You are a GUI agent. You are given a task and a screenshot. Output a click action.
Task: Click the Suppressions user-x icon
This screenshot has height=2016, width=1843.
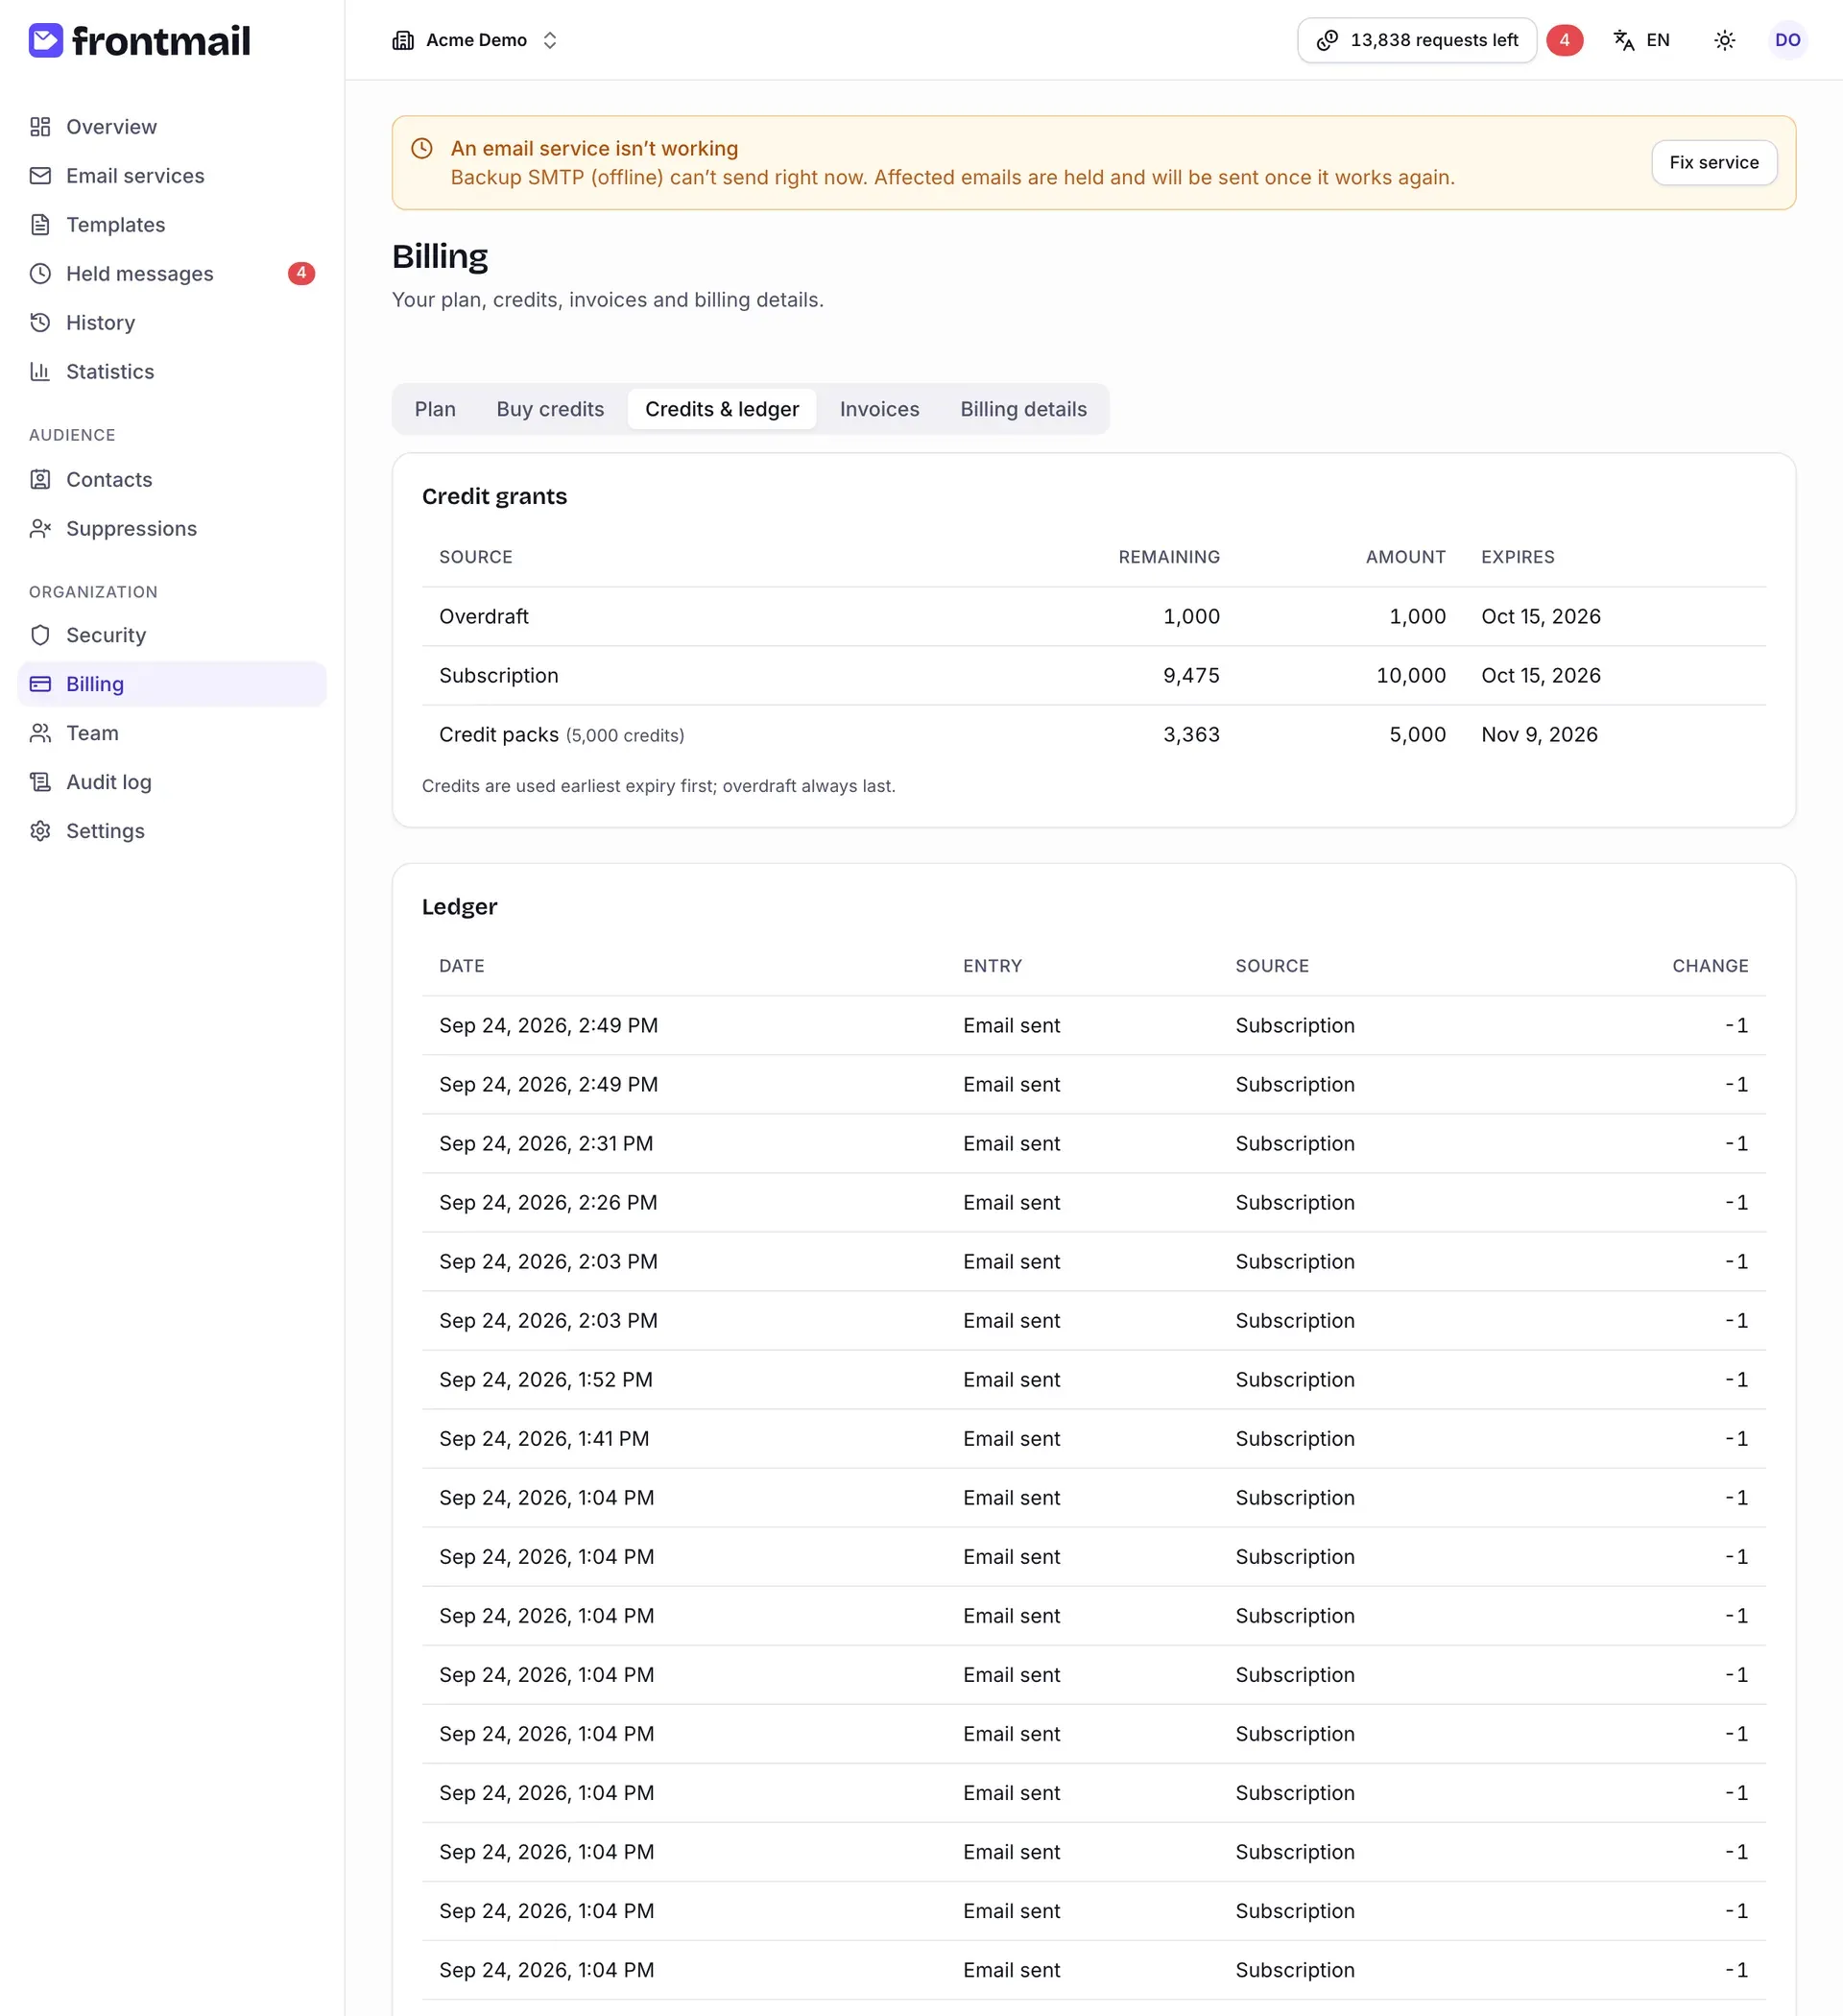tap(40, 529)
